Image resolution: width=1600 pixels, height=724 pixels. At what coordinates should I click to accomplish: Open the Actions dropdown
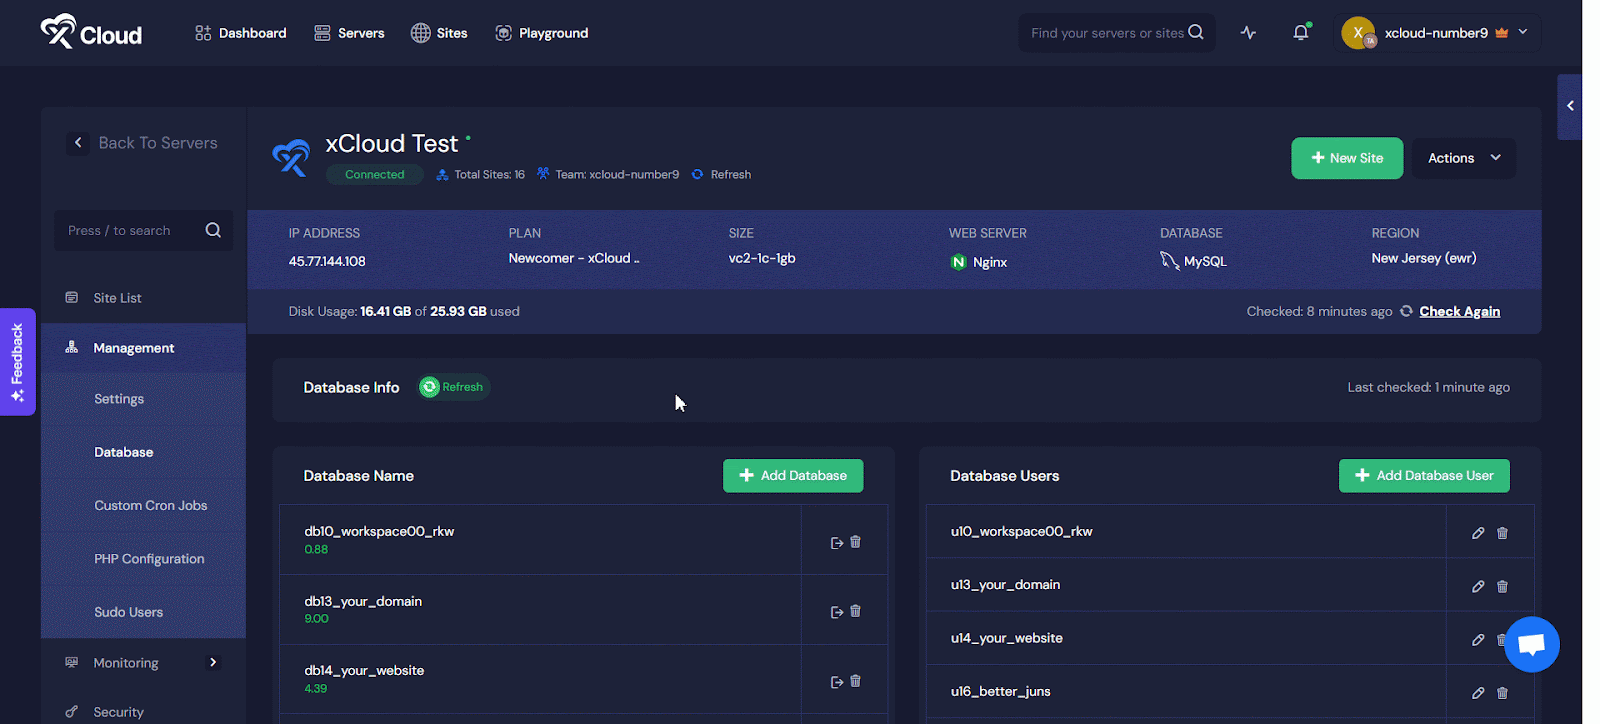click(1464, 158)
